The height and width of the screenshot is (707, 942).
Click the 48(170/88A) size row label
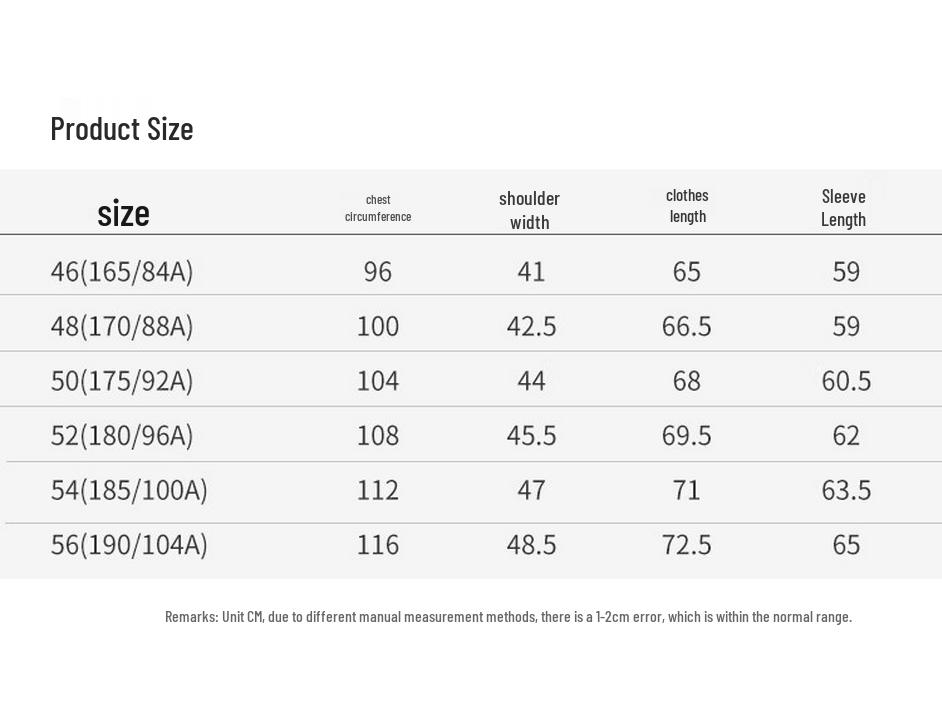[x=122, y=326]
